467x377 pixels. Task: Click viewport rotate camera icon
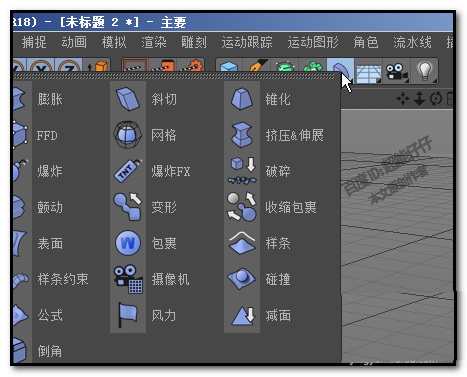[x=436, y=99]
